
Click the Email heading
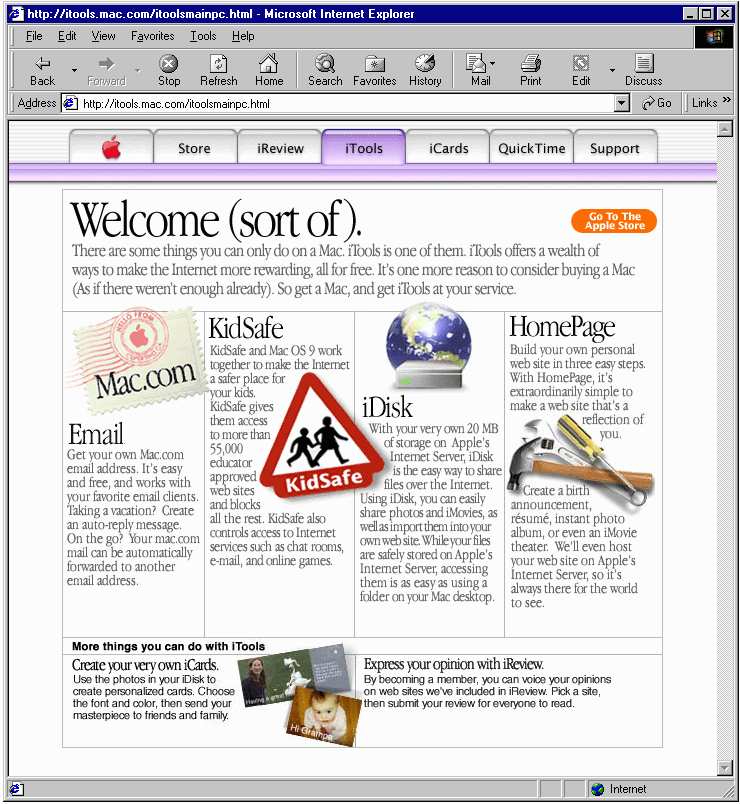(x=96, y=434)
